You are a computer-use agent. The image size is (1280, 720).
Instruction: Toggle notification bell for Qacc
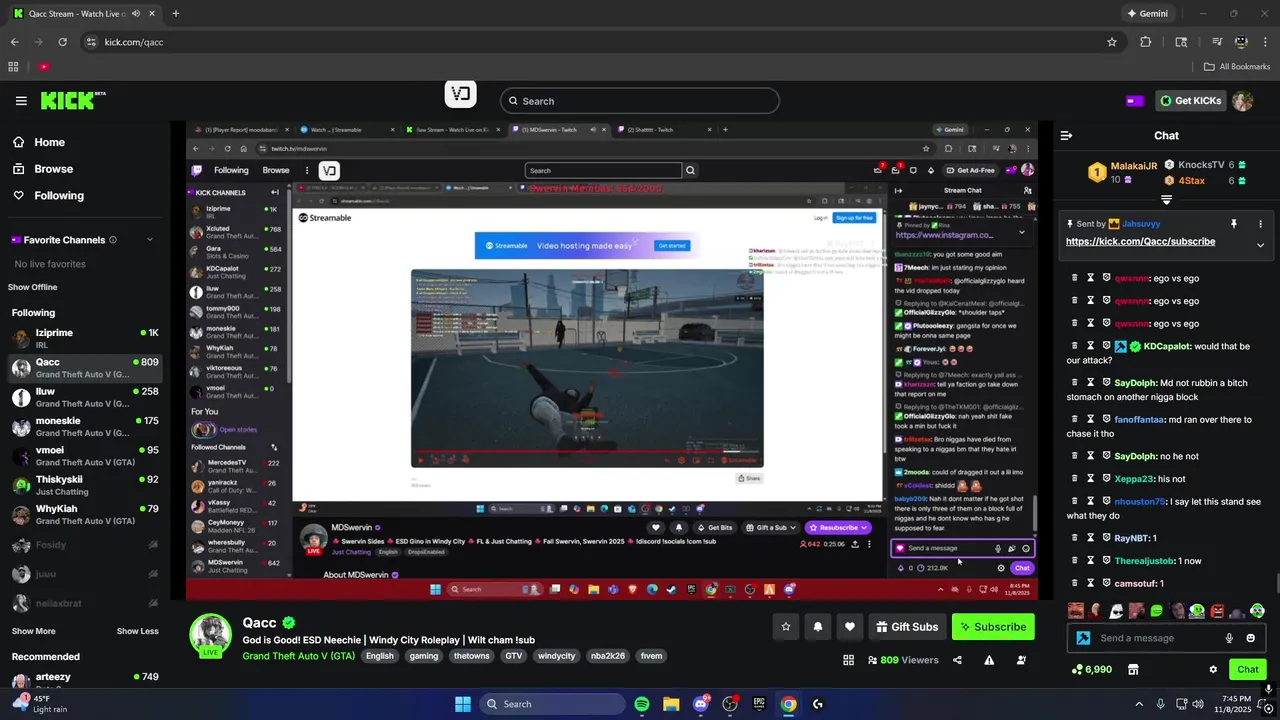click(818, 627)
